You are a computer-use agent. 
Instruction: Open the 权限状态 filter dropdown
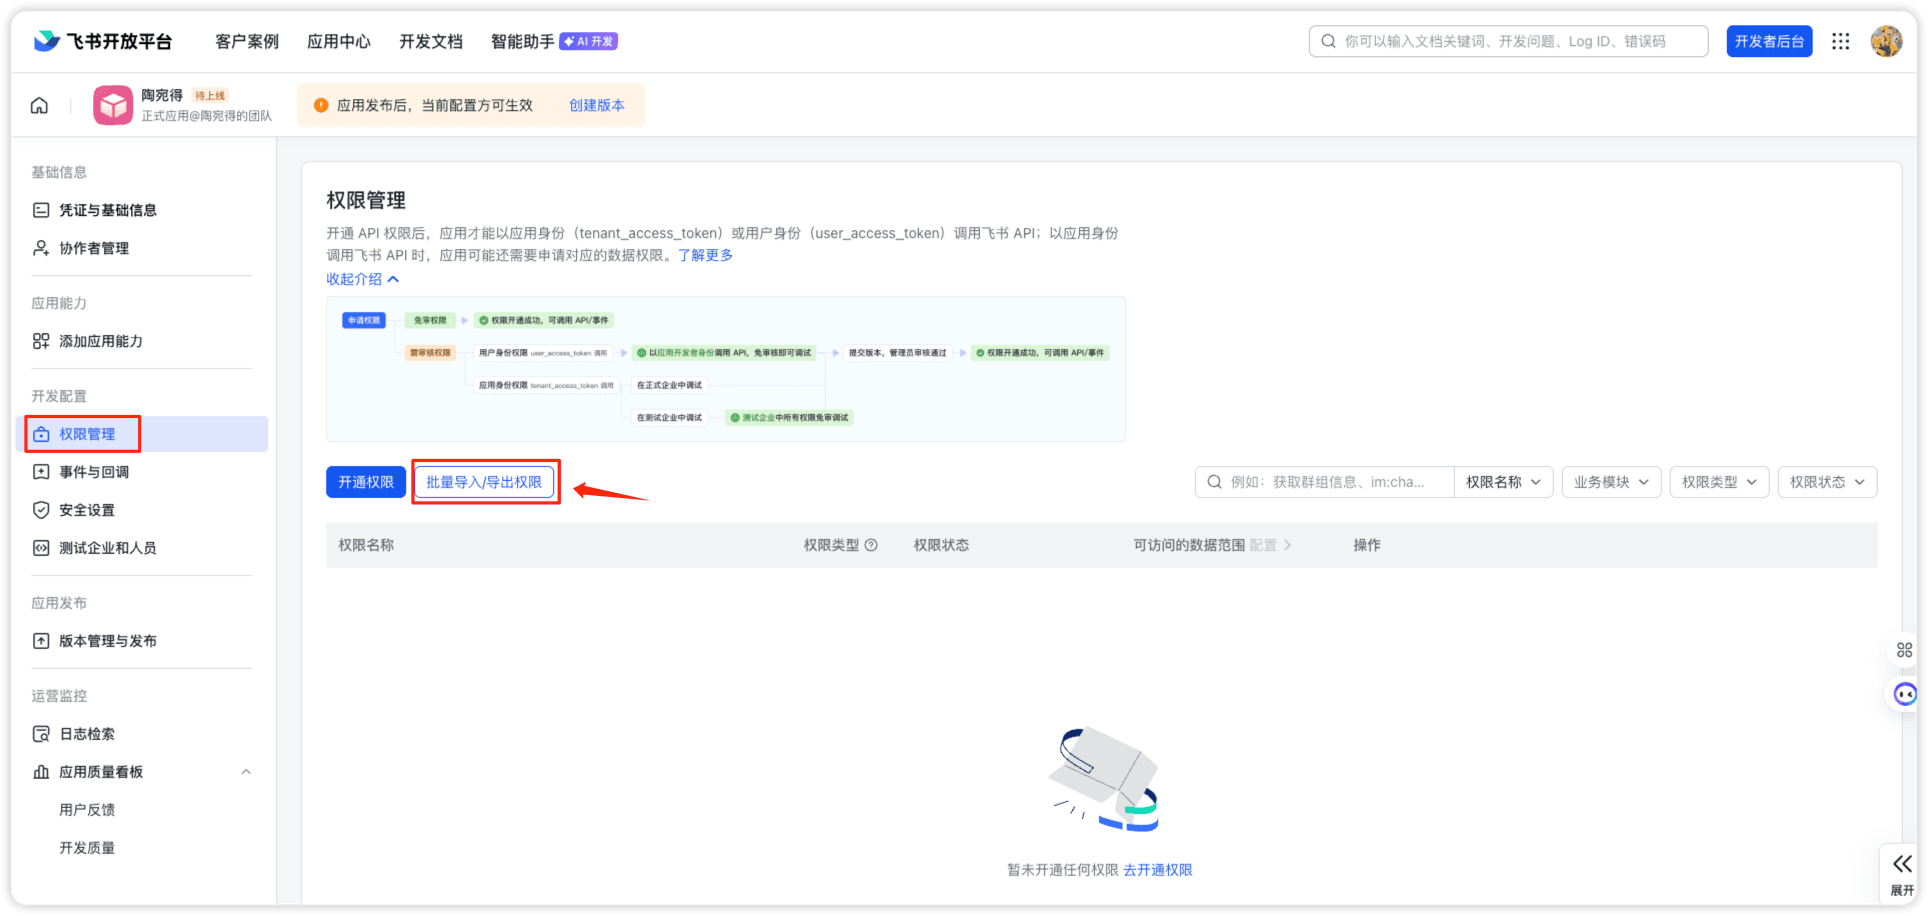(x=1827, y=482)
